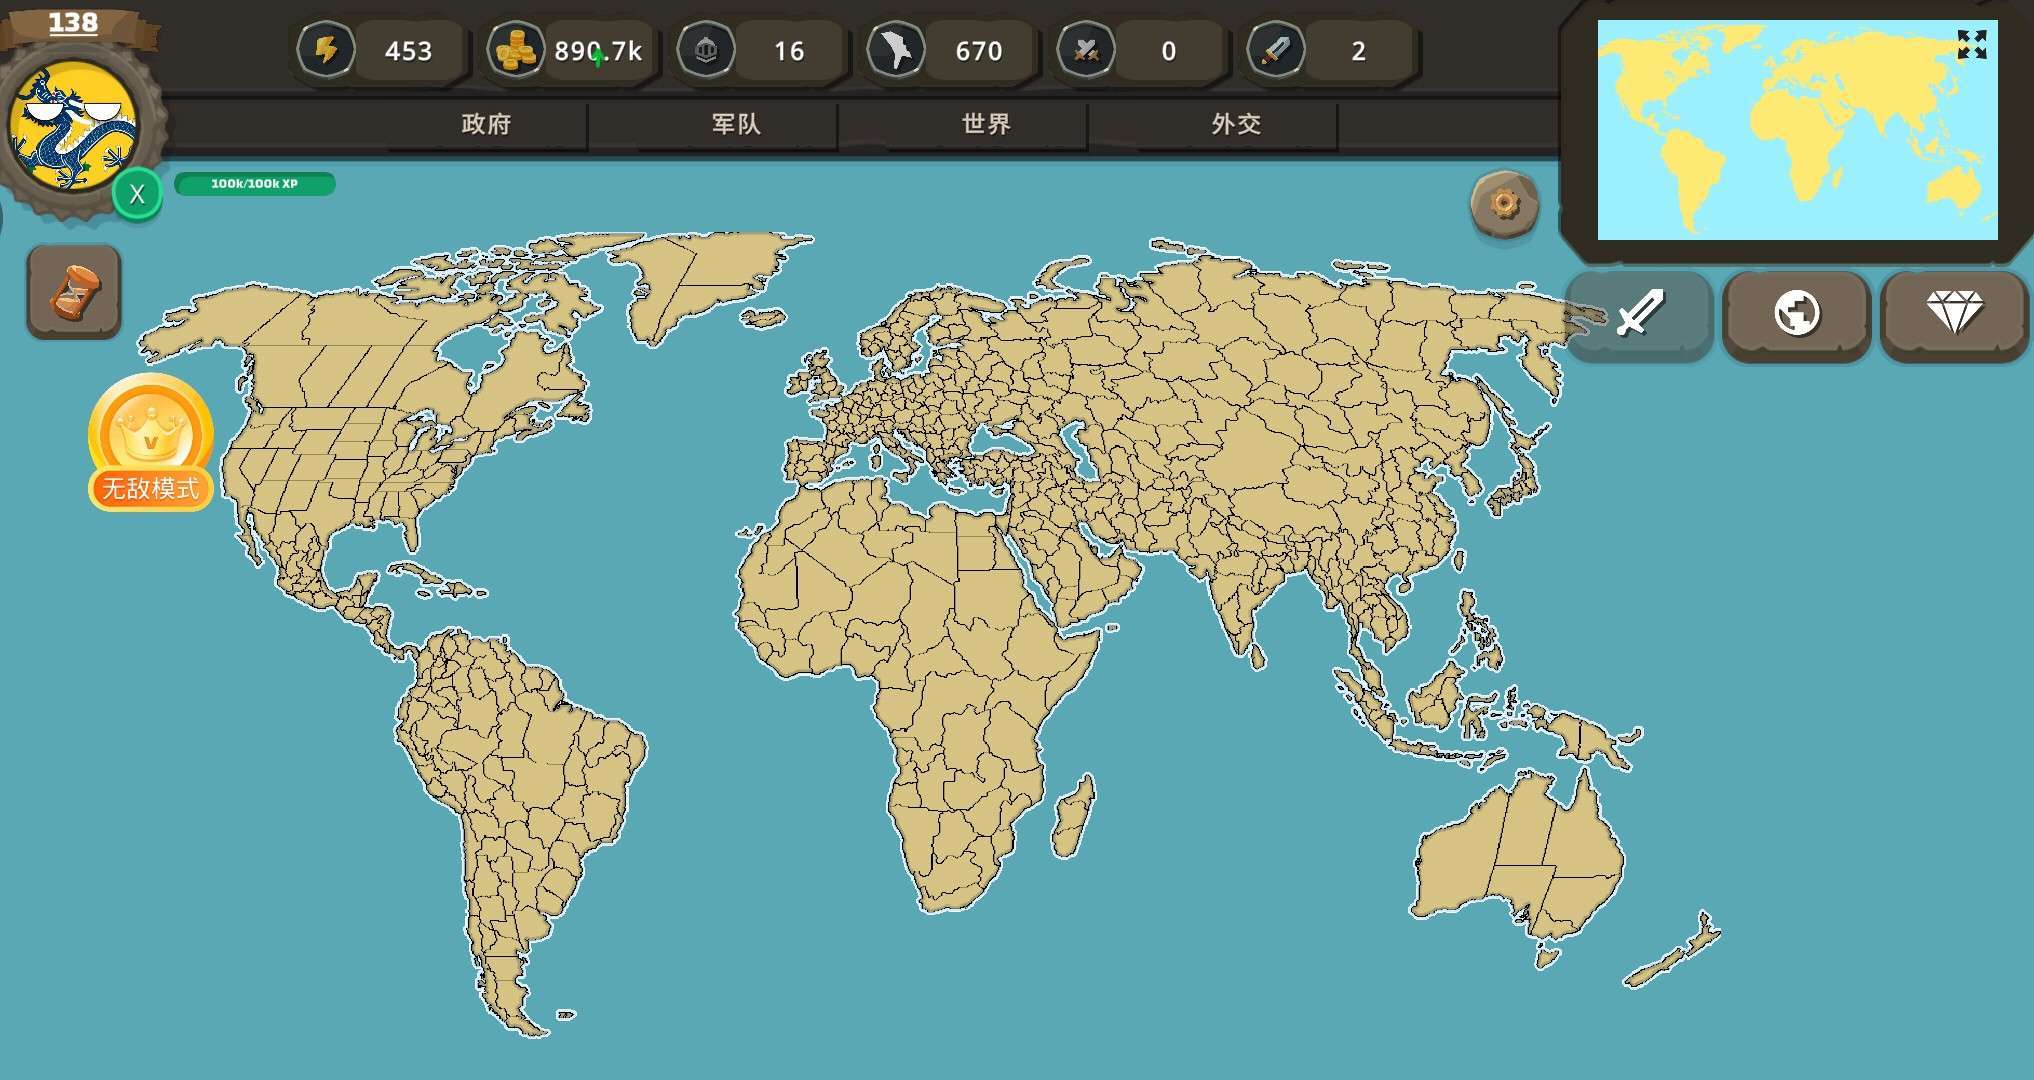Click the 100k/100k XP progress bar

pos(254,184)
